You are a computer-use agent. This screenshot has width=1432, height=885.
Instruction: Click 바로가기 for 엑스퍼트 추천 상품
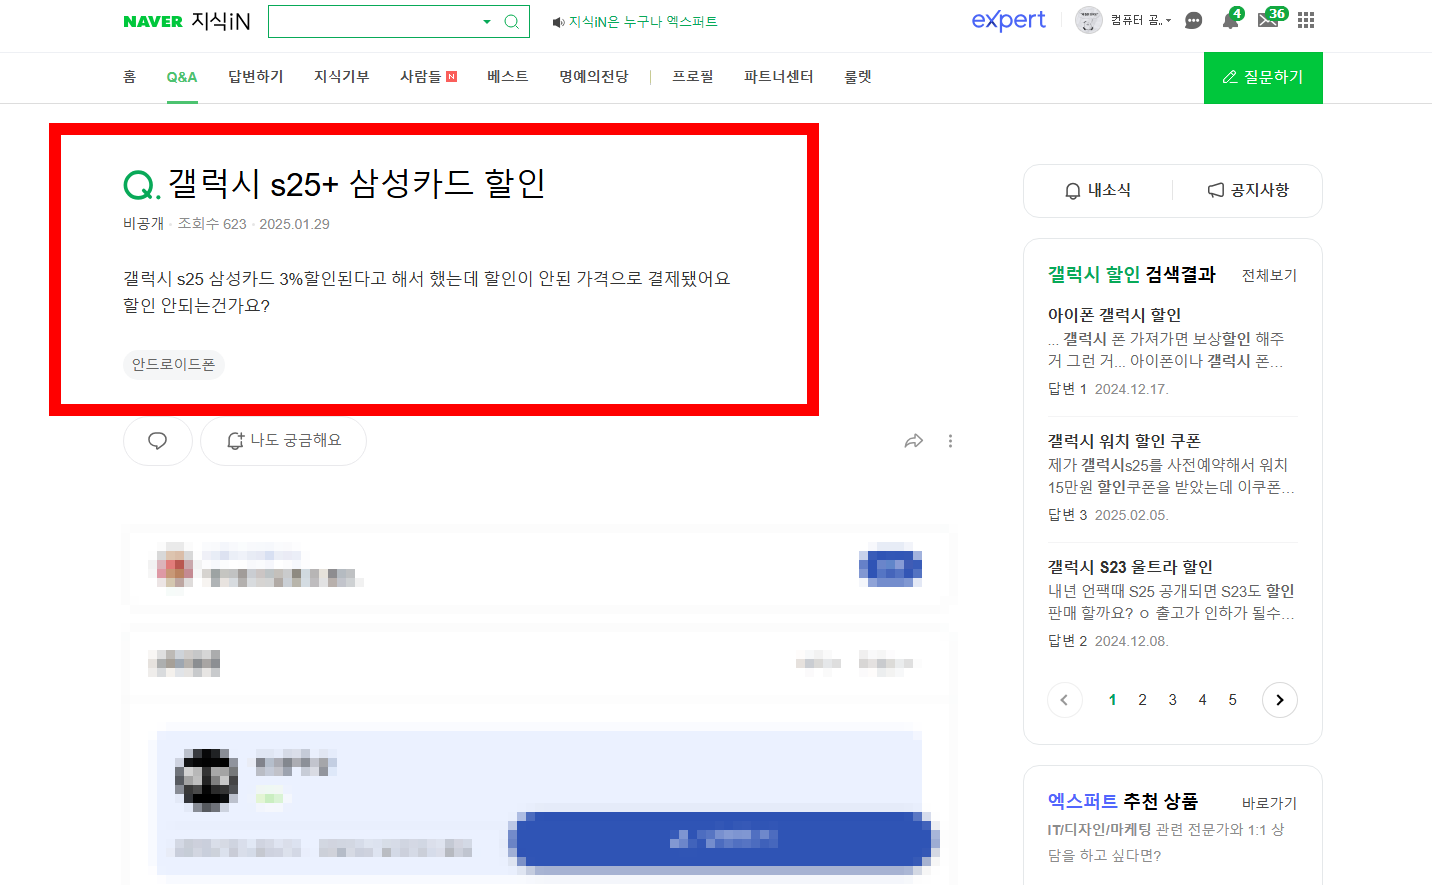1269,803
